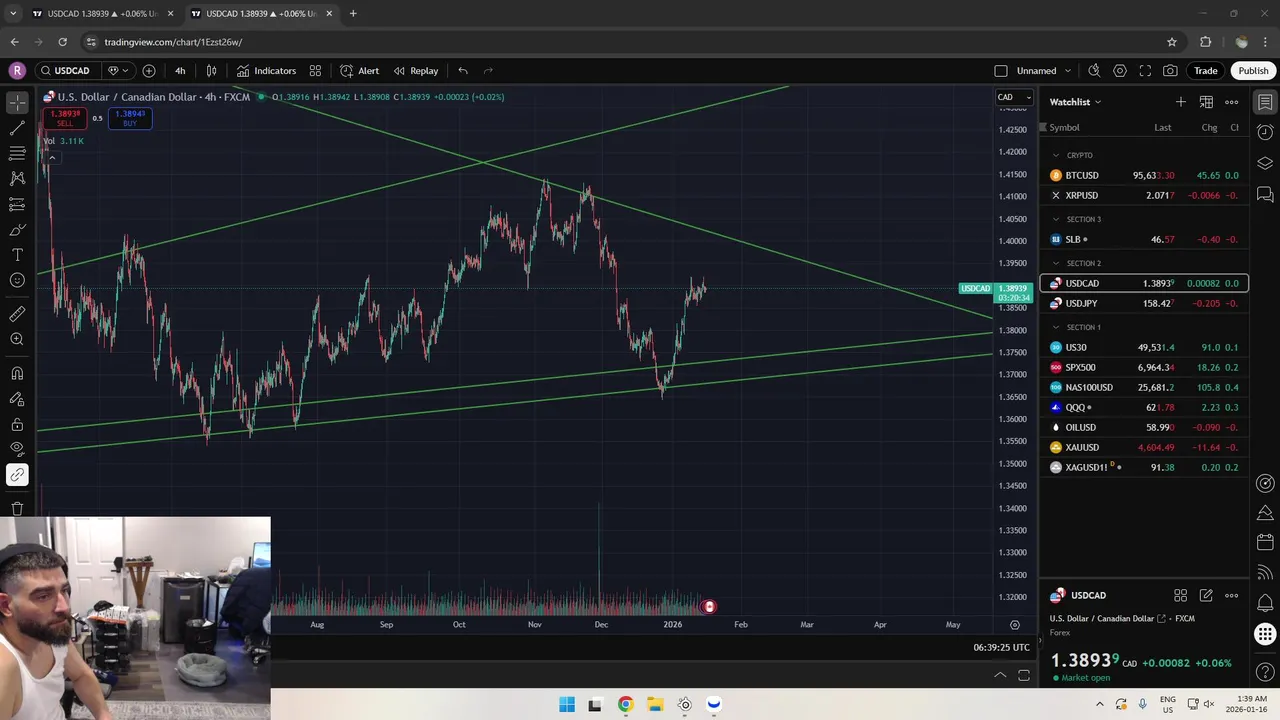The width and height of the screenshot is (1280, 720).
Task: Open the Watchlist name dropdown
Action: pos(1075,102)
